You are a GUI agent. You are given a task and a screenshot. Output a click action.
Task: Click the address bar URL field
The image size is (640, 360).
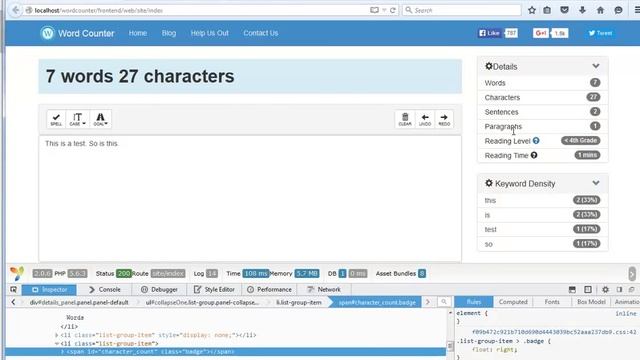coord(196,10)
